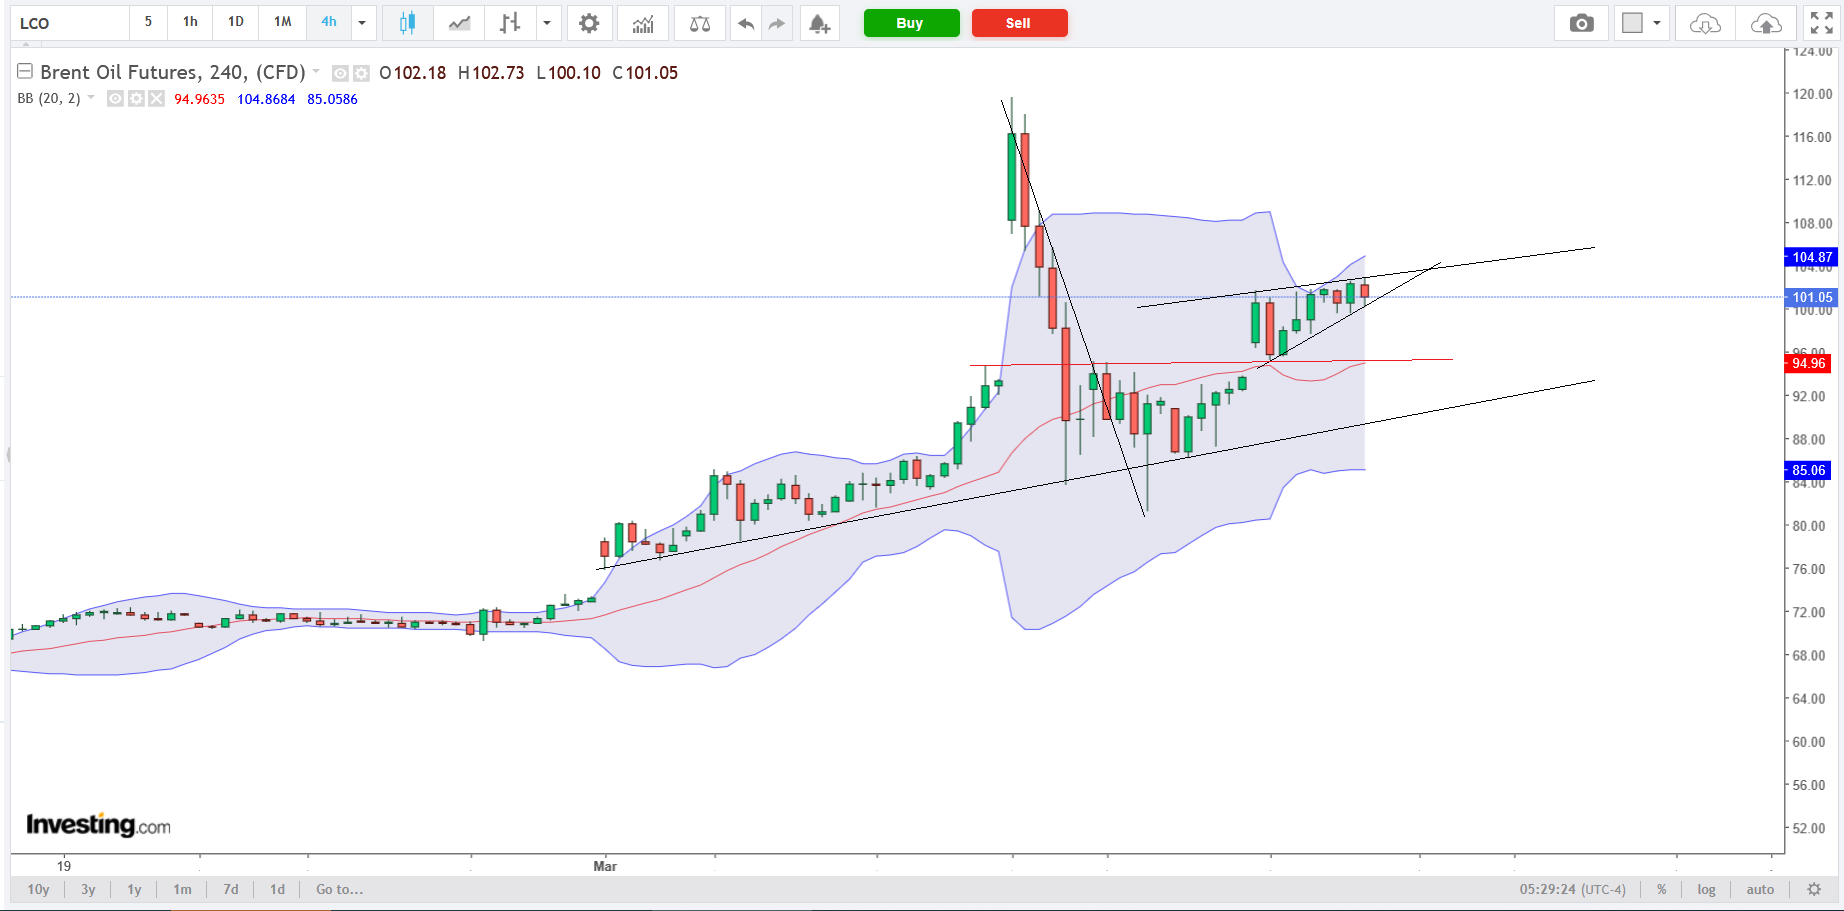The width and height of the screenshot is (1844, 911).
Task: Open the indicators menu icon
Action: point(643,23)
